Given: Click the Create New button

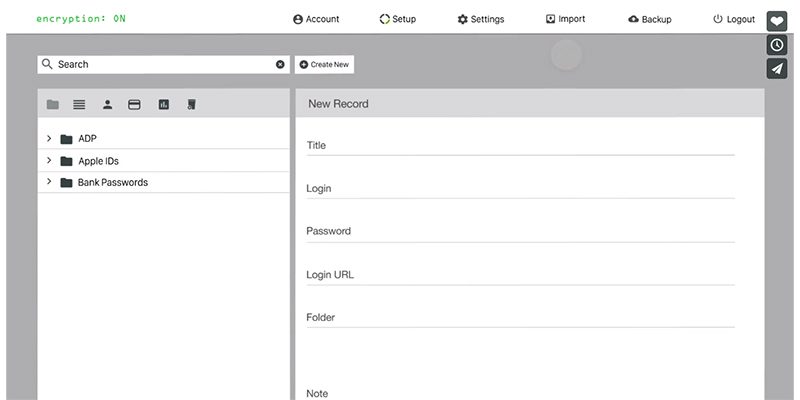Looking at the screenshot, I should click(x=324, y=64).
